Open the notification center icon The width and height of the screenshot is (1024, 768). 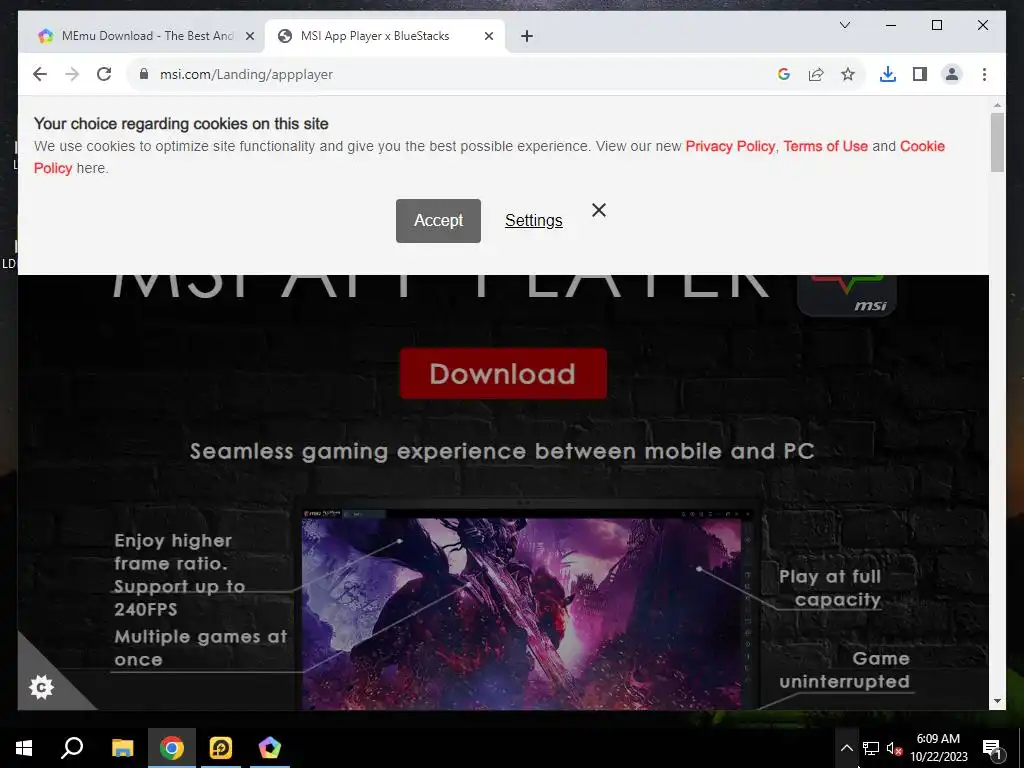tap(992, 749)
